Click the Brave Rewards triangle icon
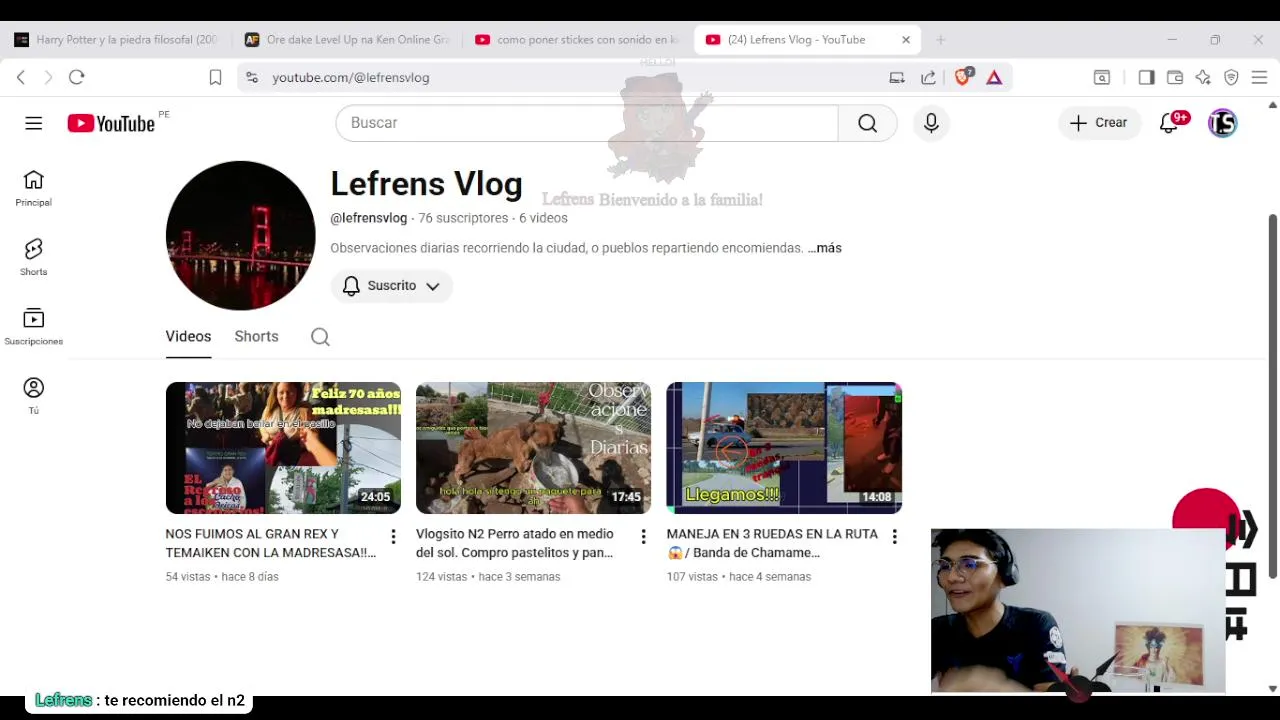This screenshot has height=720, width=1280. point(994,77)
